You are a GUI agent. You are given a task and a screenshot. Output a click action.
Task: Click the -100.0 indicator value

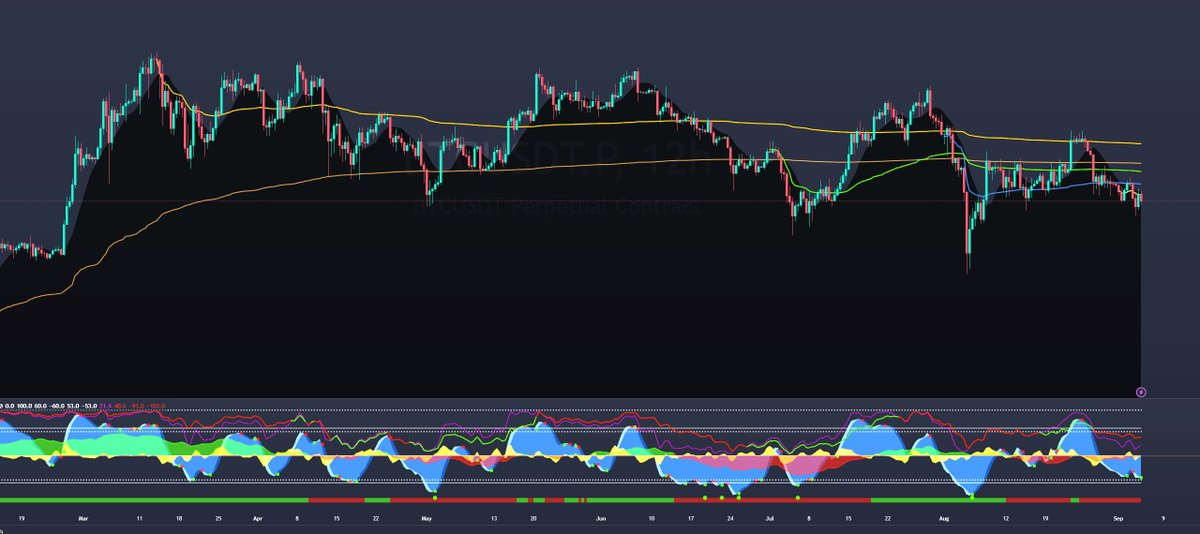point(156,406)
